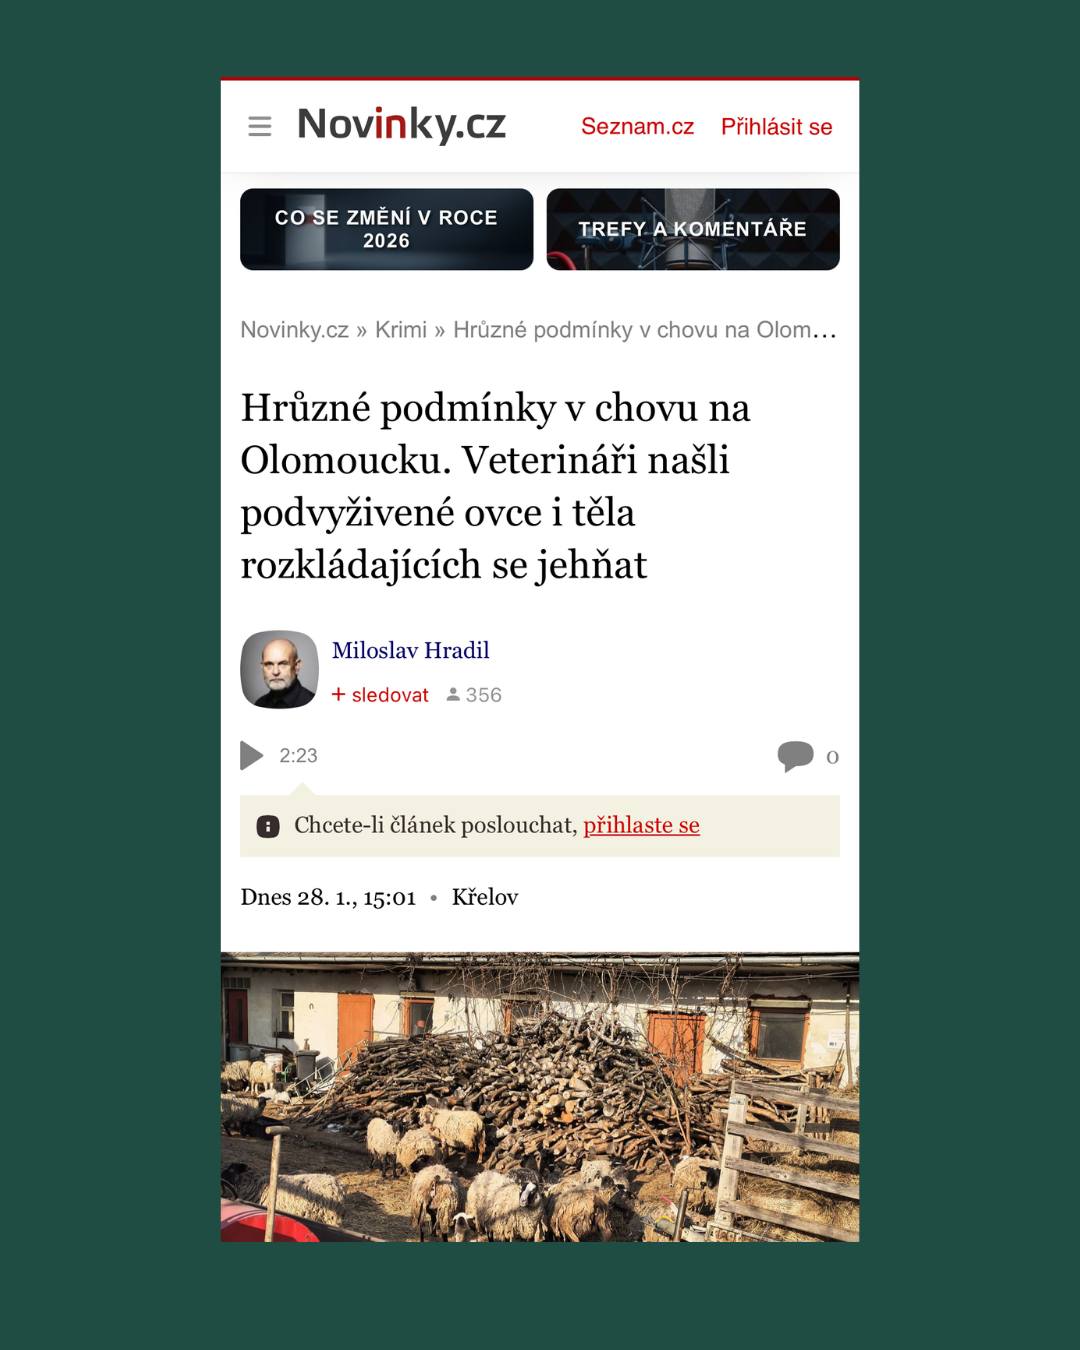1080x1350 pixels.
Task: Tap the plus icon to follow the author
Action: point(338,693)
